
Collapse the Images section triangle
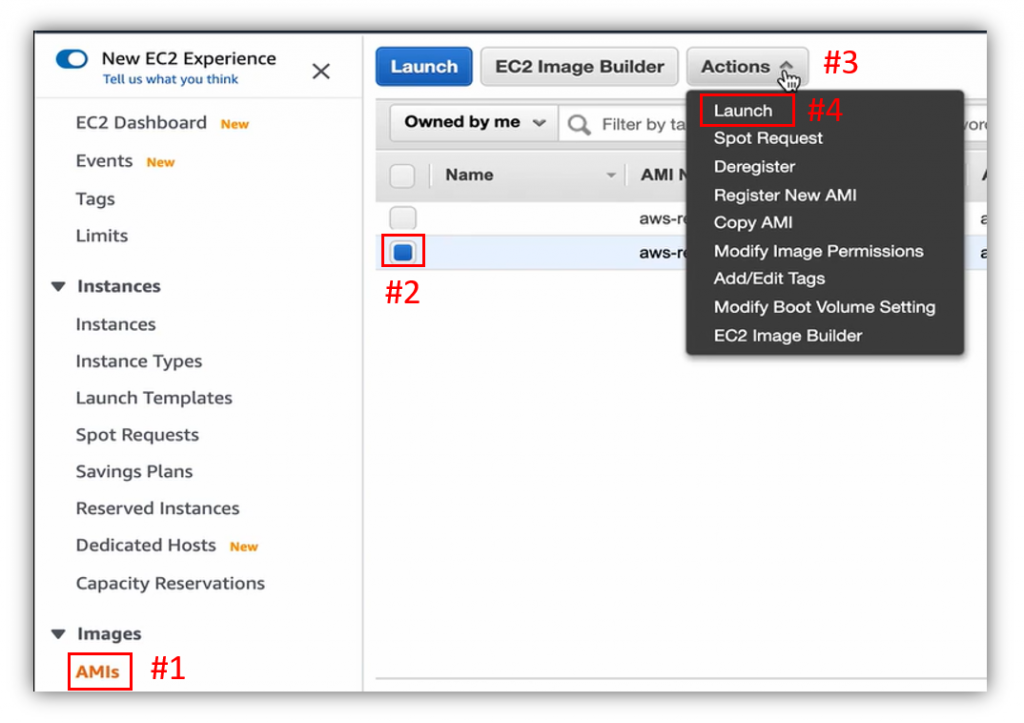[59, 634]
